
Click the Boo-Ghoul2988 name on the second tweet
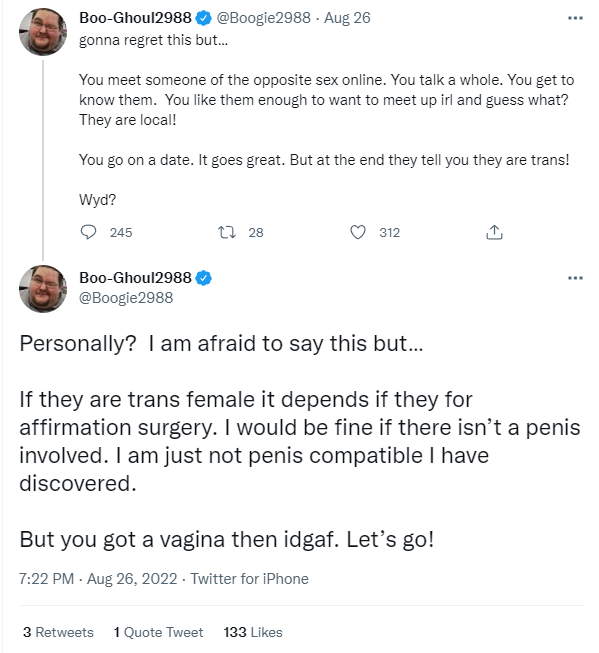tap(135, 278)
